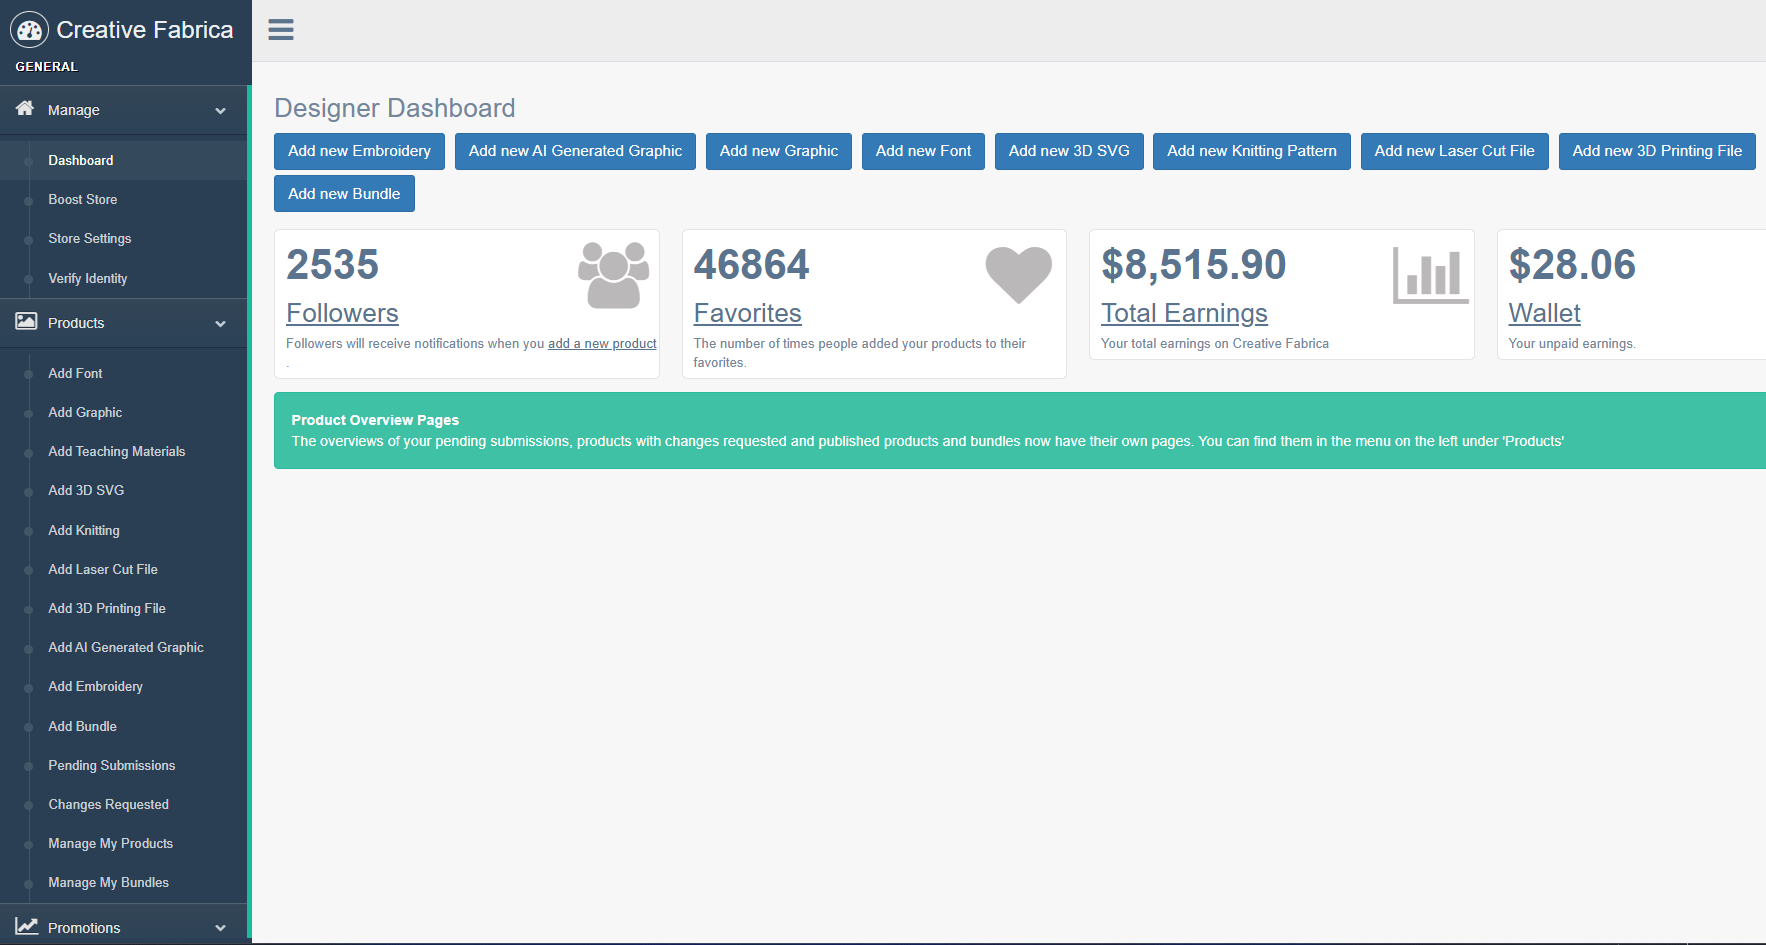
Task: Click the Followers people group icon
Action: (x=613, y=275)
